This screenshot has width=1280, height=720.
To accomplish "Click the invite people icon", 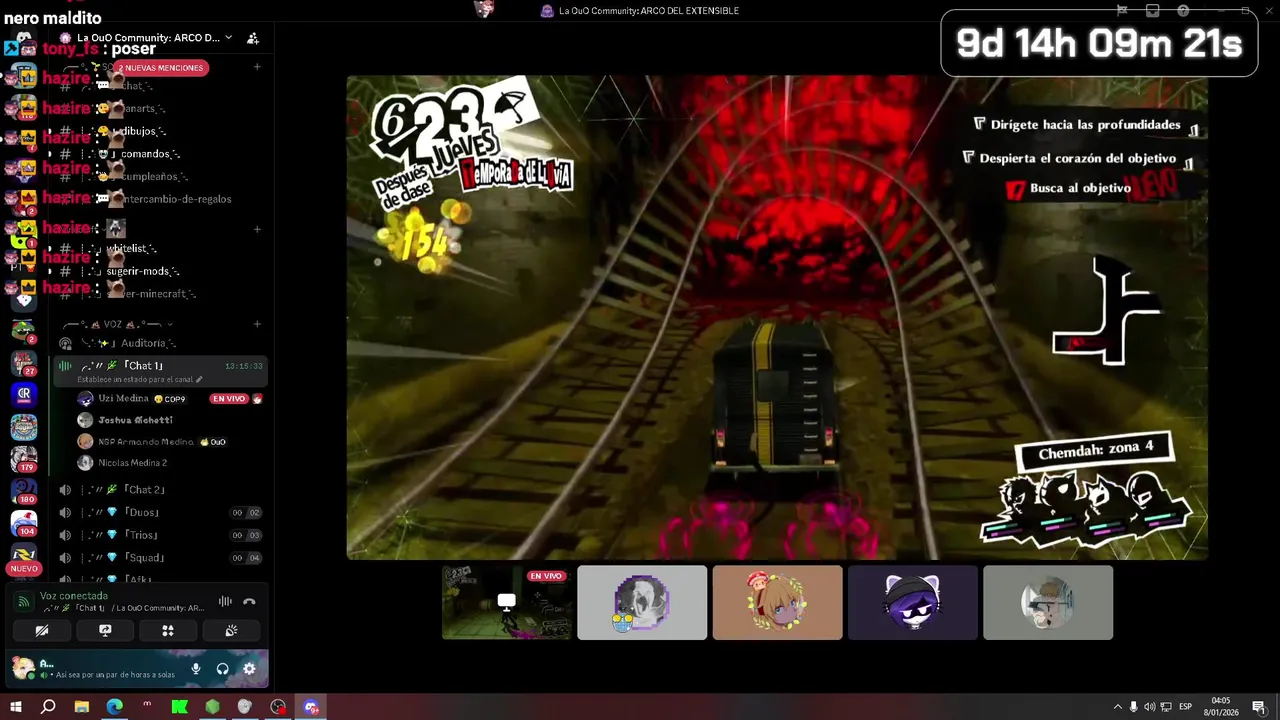I will pos(253,38).
